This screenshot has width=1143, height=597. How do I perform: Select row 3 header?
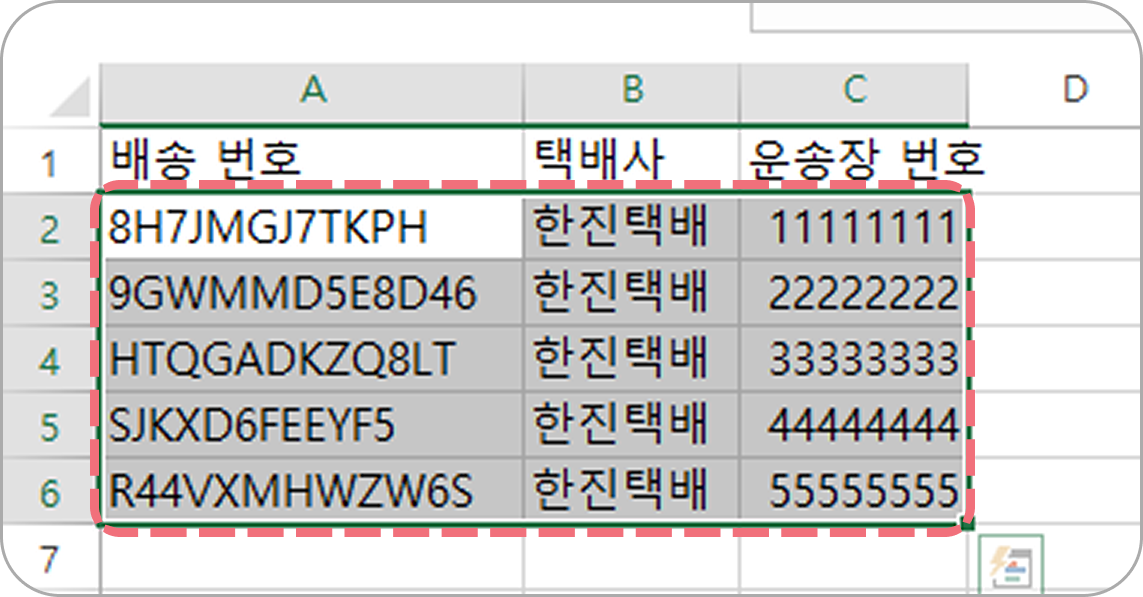(x=51, y=293)
